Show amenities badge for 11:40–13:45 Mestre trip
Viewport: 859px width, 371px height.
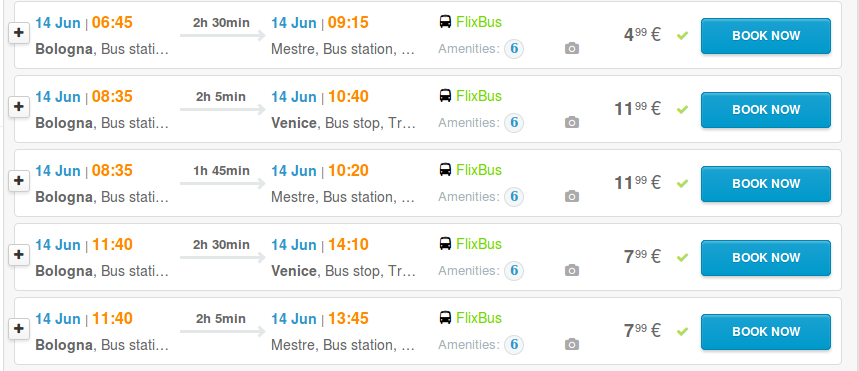(x=514, y=345)
